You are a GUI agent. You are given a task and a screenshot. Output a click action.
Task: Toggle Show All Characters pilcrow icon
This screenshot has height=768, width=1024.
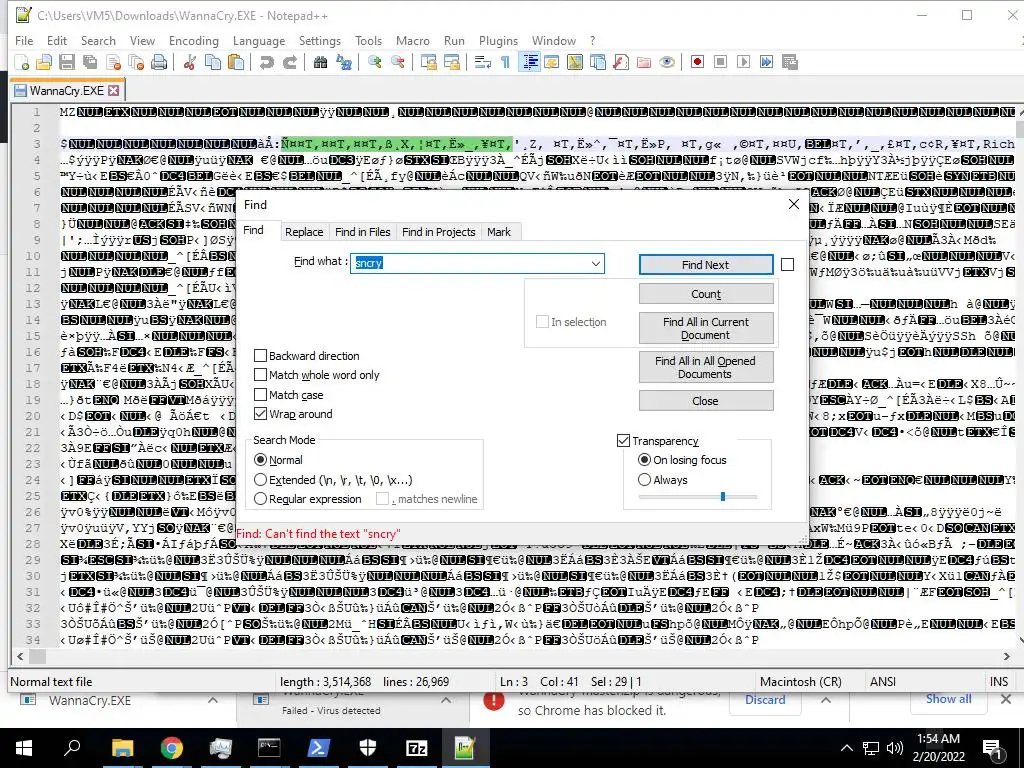click(505, 62)
